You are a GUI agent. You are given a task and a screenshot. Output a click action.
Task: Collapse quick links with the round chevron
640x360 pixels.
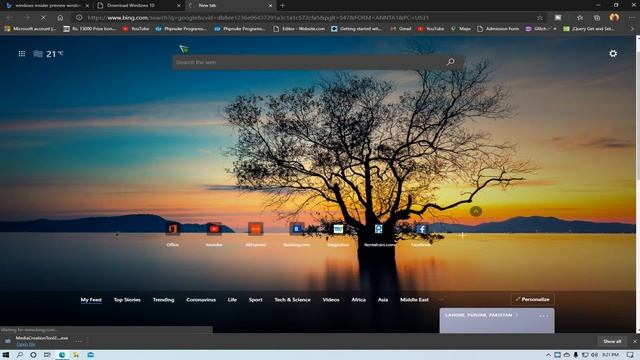click(476, 211)
